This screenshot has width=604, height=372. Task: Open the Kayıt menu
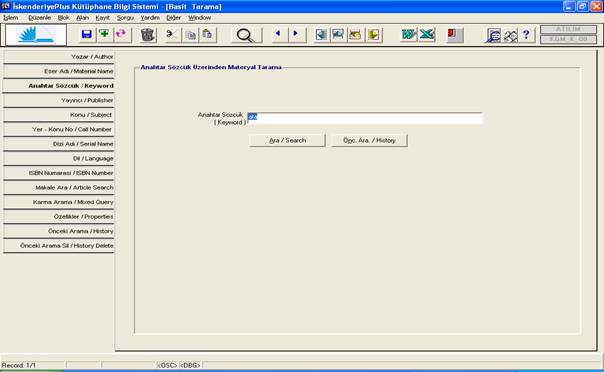tap(102, 18)
